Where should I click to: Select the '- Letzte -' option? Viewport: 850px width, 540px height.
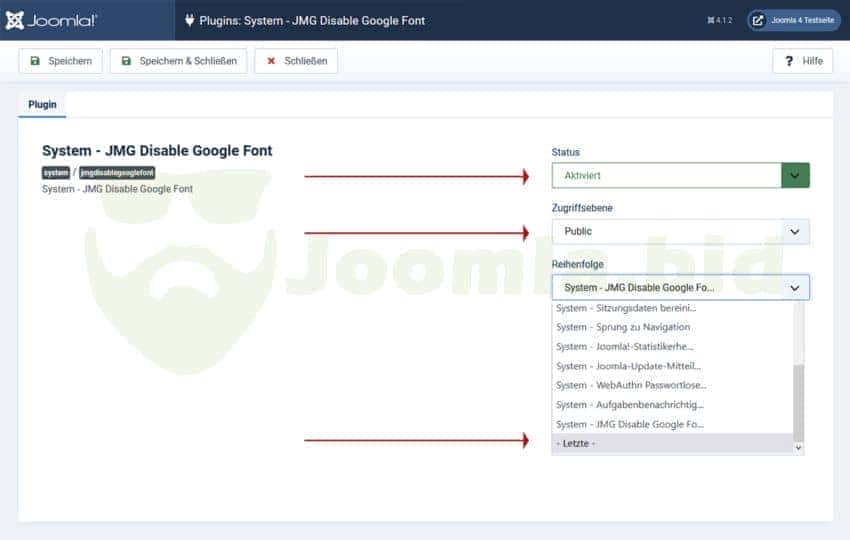[672, 443]
